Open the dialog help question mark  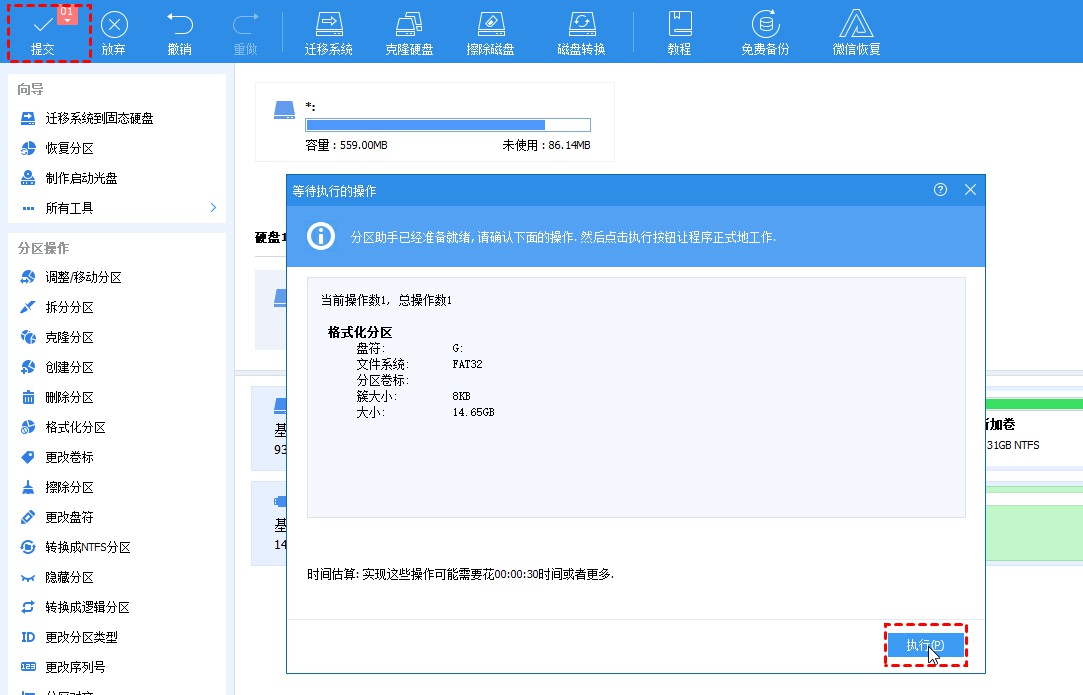[938, 190]
